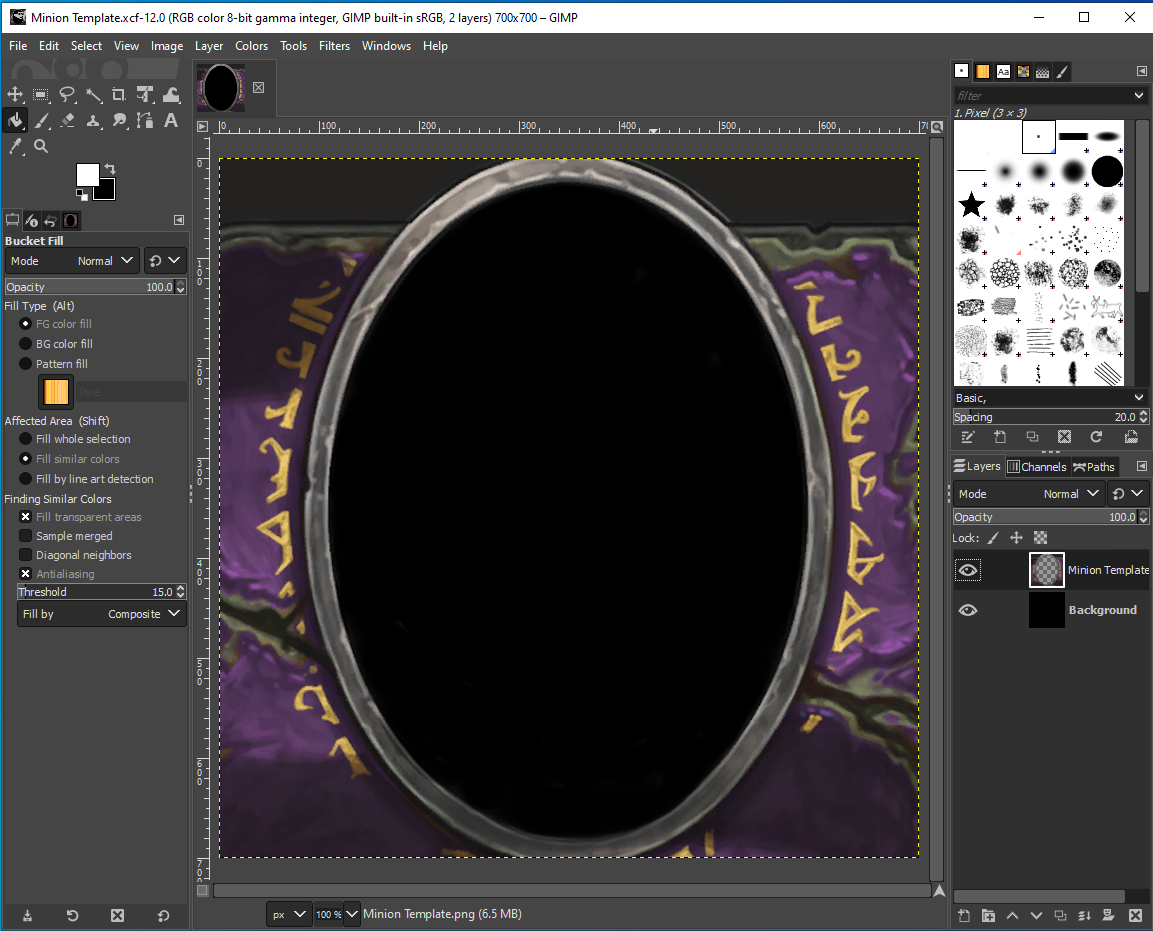Open the brush editor button

point(967,437)
